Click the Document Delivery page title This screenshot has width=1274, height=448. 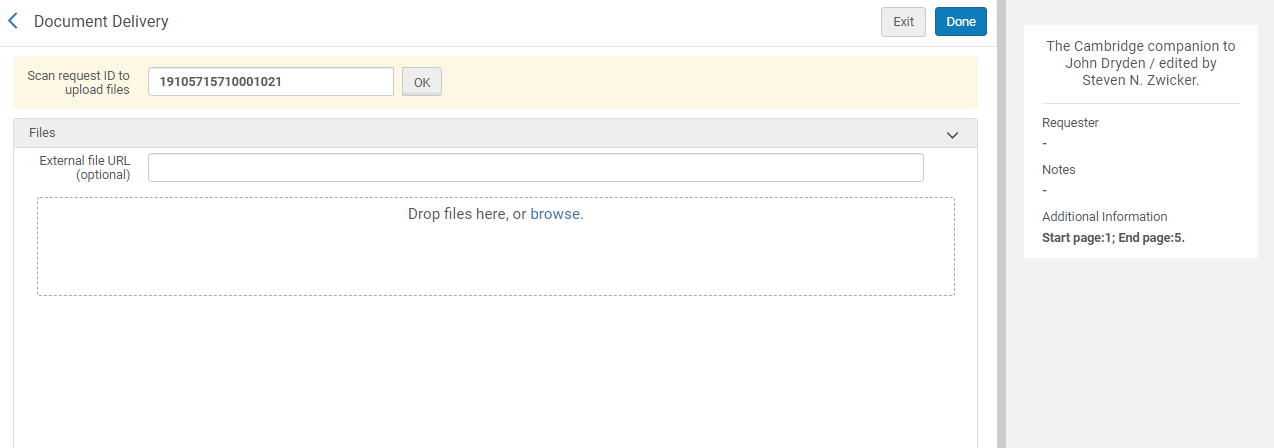(x=101, y=21)
